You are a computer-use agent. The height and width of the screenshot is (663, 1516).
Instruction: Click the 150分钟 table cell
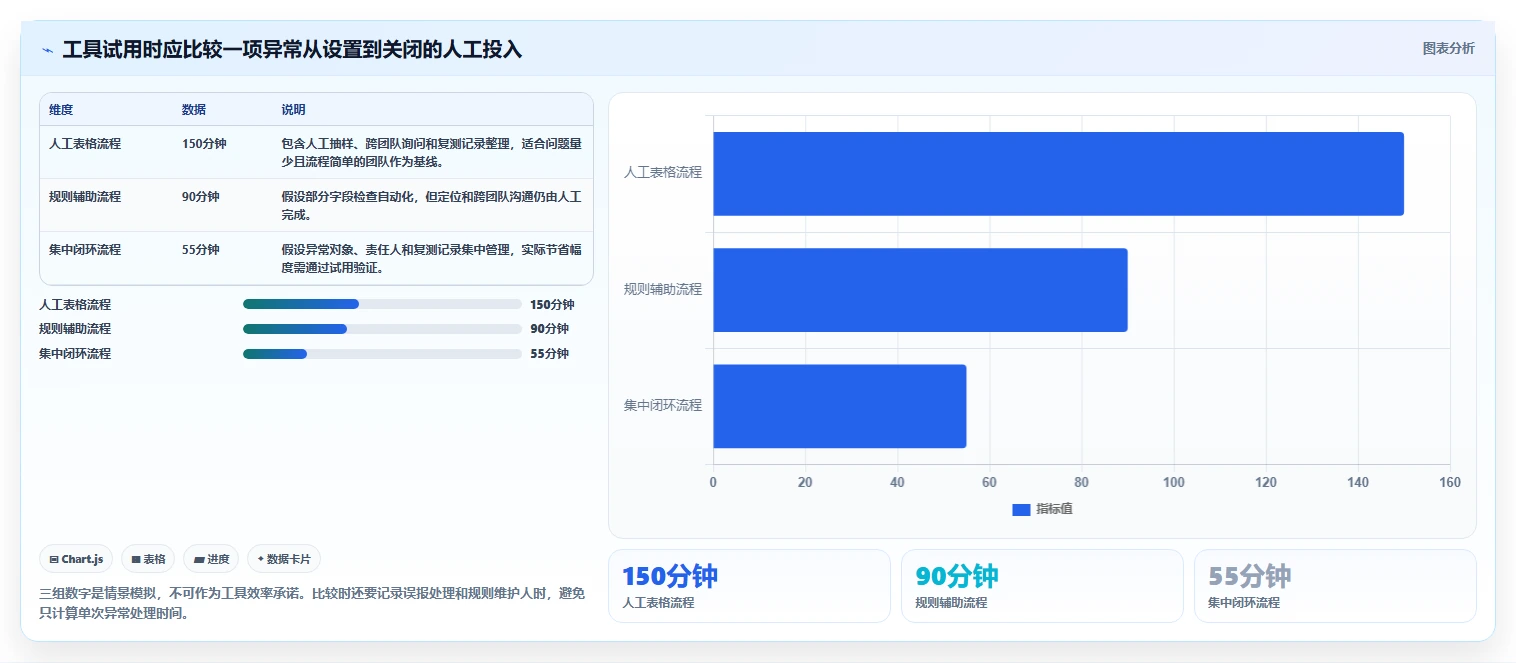click(x=204, y=144)
